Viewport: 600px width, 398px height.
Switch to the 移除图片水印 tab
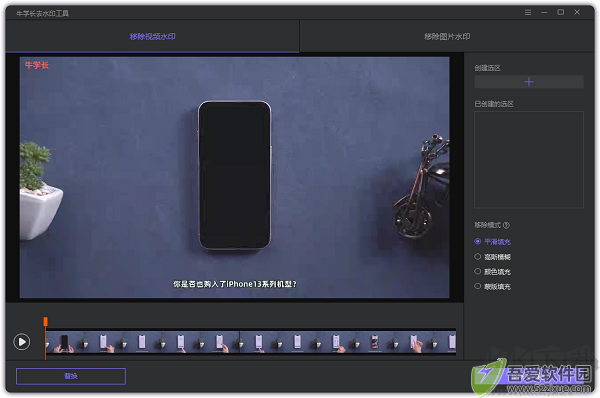coord(447,36)
